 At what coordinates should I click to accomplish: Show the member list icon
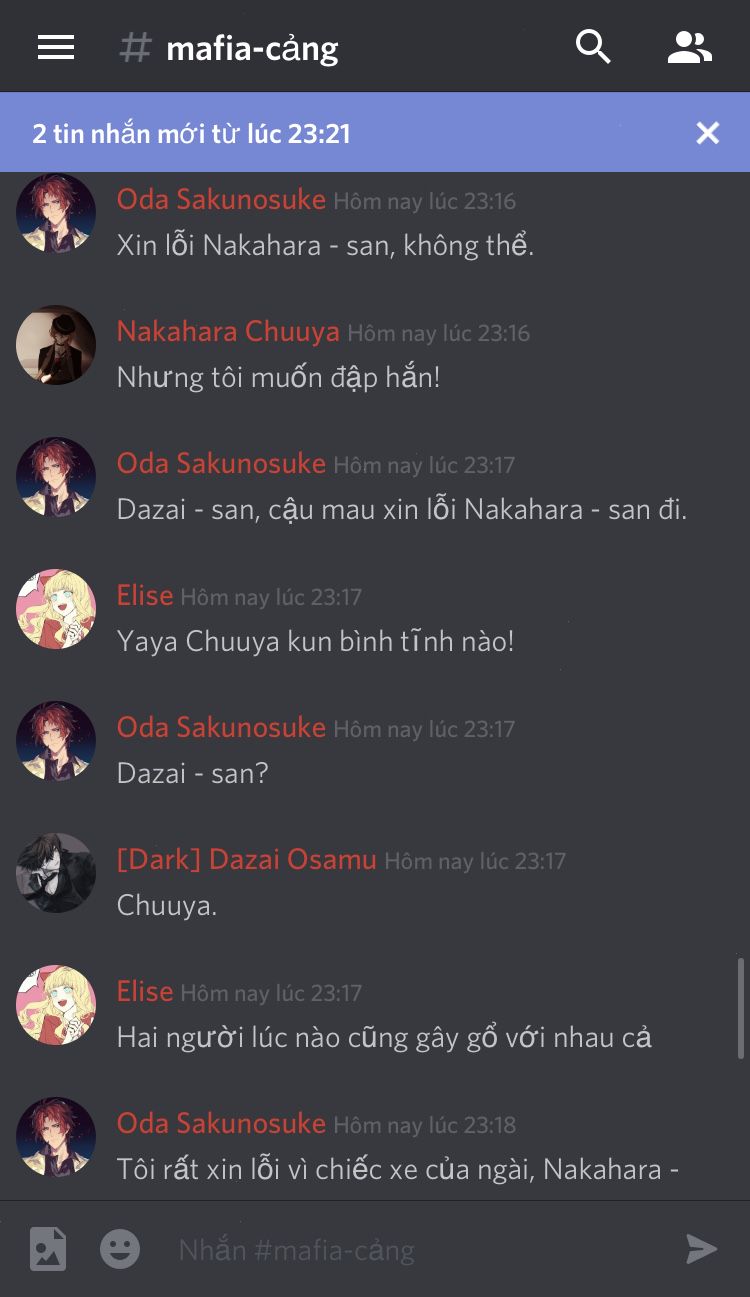pyautogui.click(x=690, y=47)
